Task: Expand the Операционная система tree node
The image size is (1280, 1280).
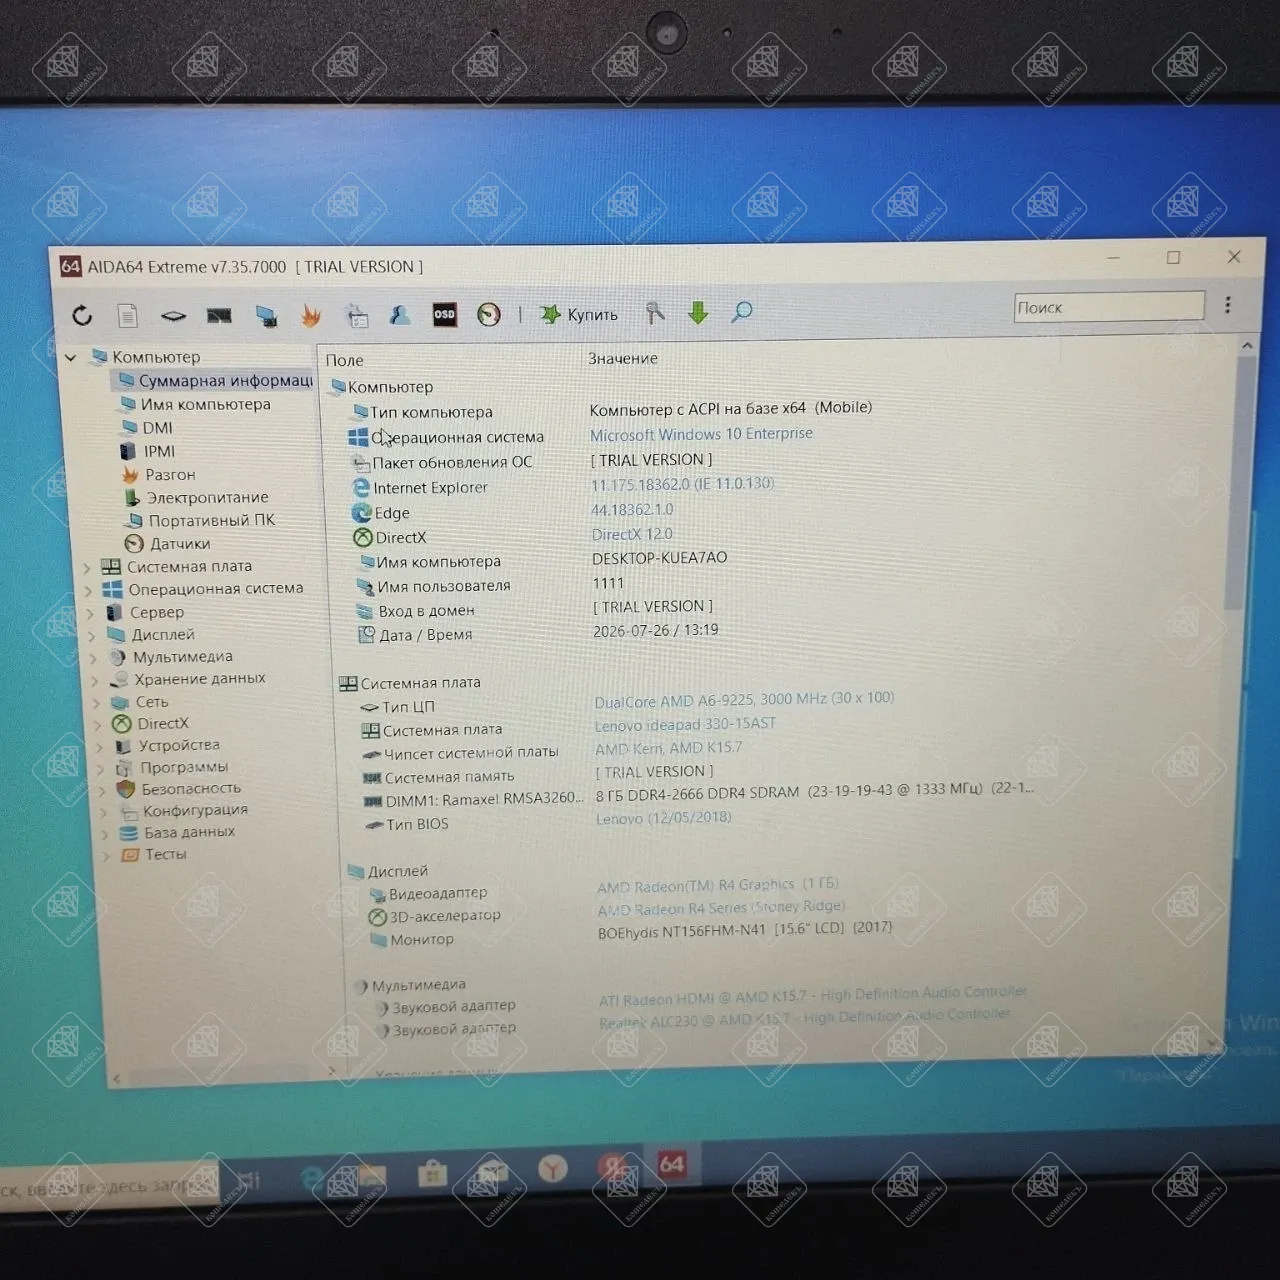Action: pyautogui.click(x=88, y=590)
